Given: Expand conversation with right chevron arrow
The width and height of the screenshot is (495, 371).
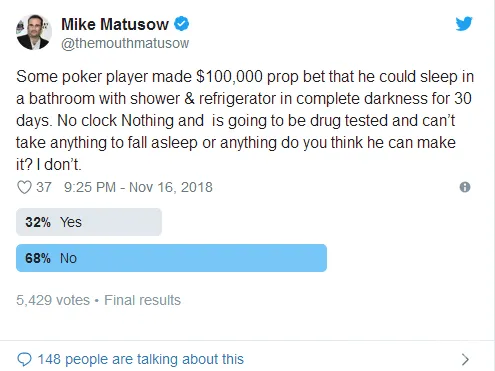Looking at the screenshot, I should 465,359.
